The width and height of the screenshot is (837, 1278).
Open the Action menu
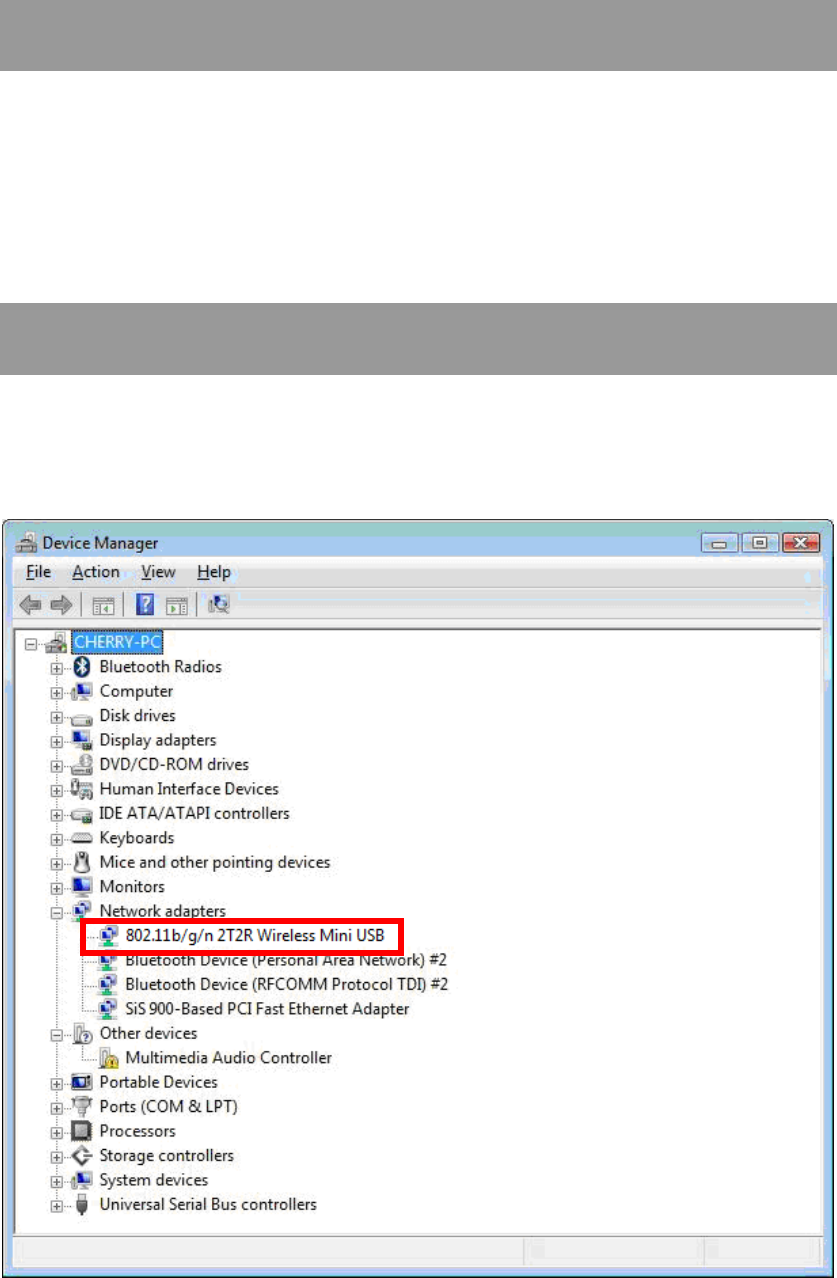point(96,572)
